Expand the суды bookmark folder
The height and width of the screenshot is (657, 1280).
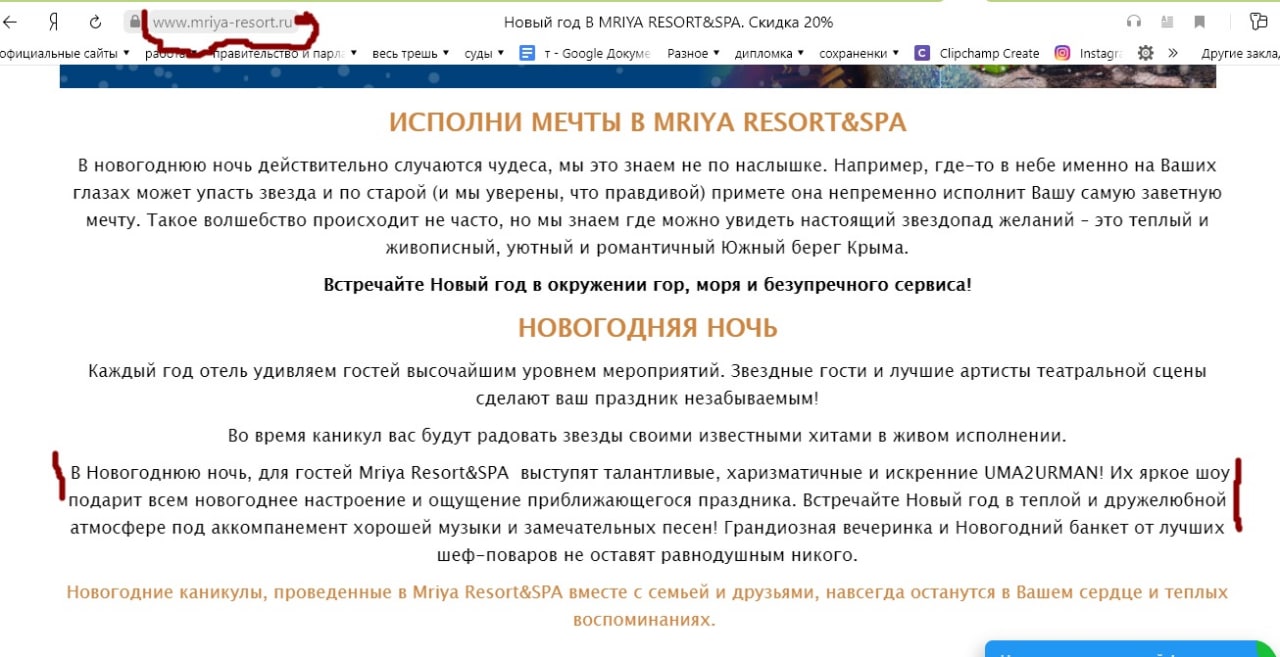pyautogui.click(x=485, y=53)
